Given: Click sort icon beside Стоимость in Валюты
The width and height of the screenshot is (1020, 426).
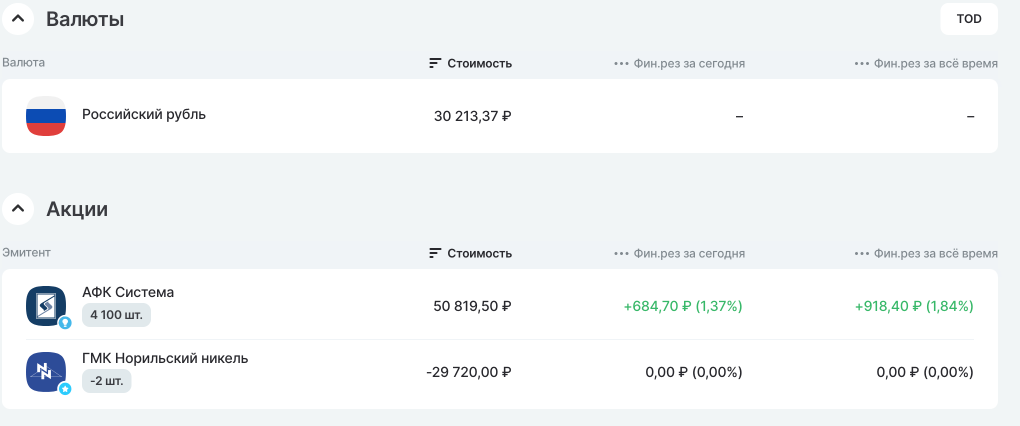Looking at the screenshot, I should click(435, 63).
